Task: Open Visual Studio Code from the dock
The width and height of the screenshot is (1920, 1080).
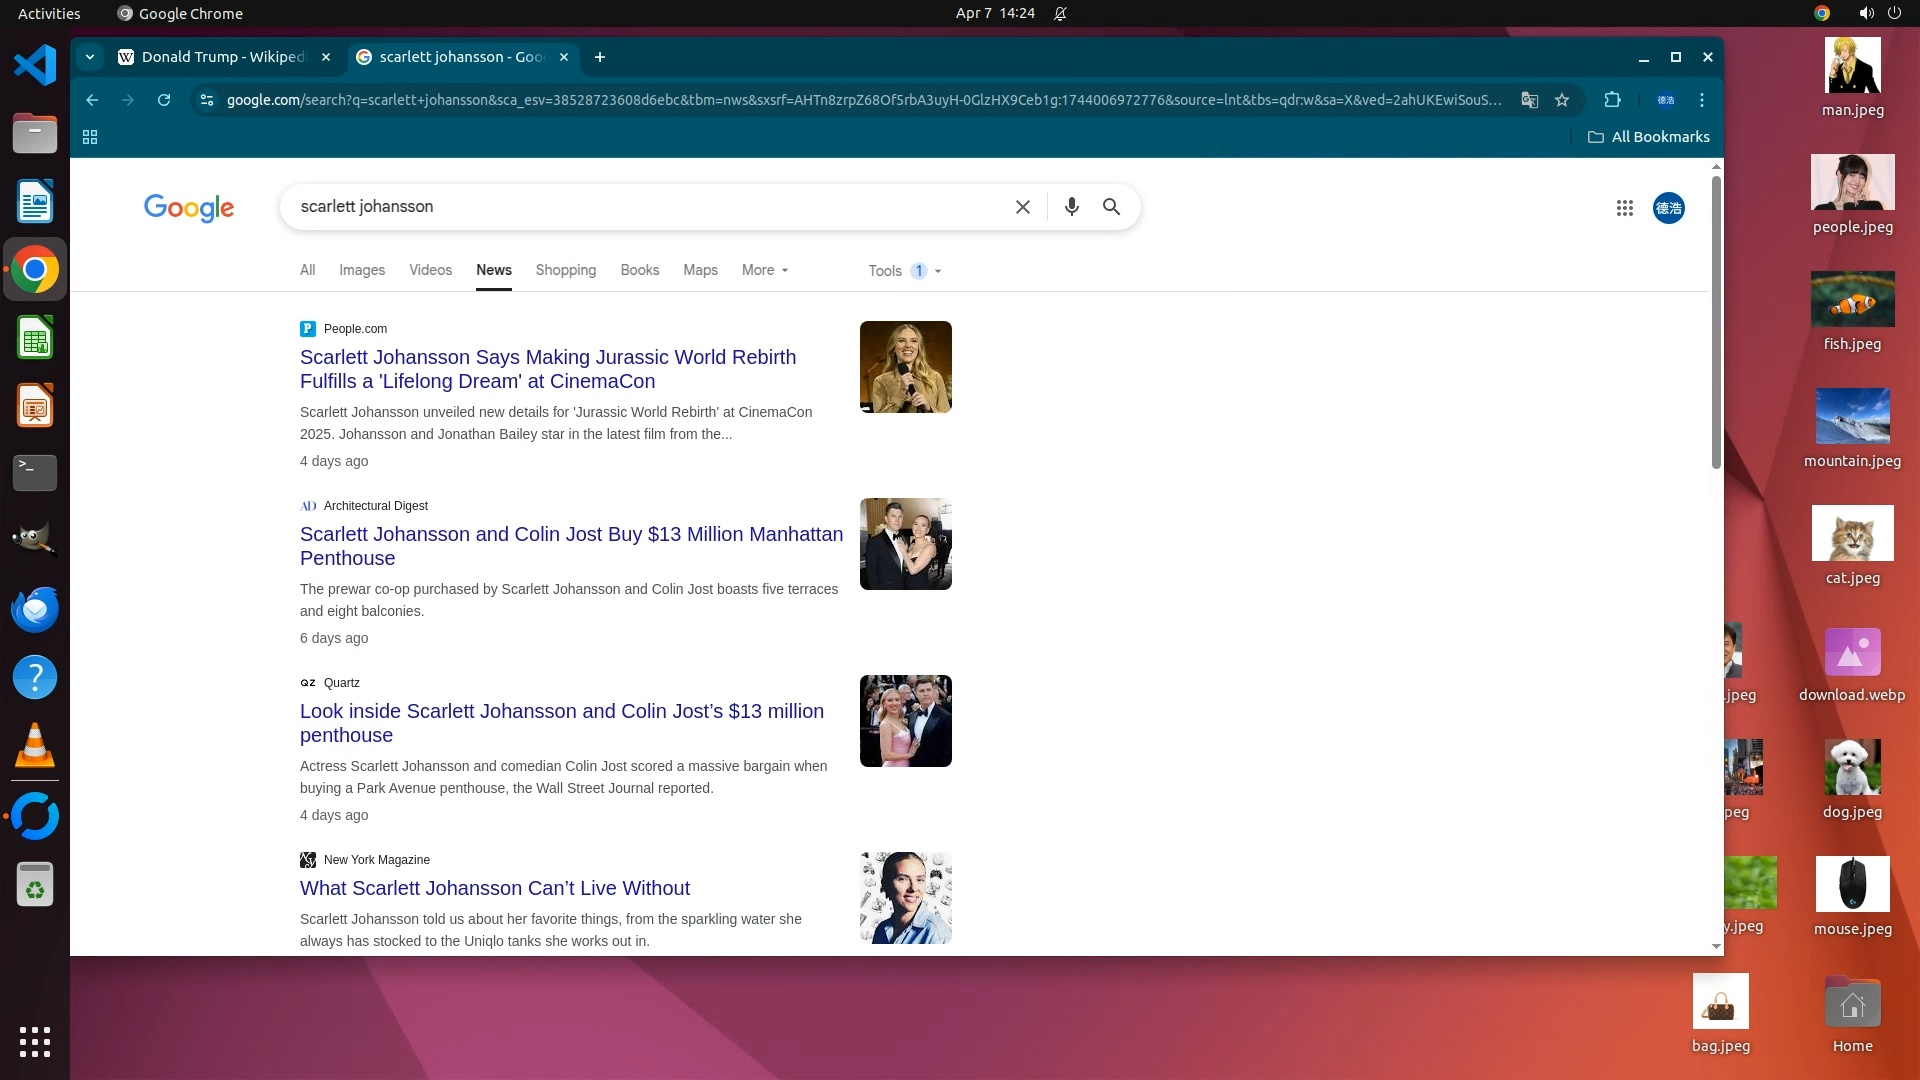Action: [x=35, y=66]
